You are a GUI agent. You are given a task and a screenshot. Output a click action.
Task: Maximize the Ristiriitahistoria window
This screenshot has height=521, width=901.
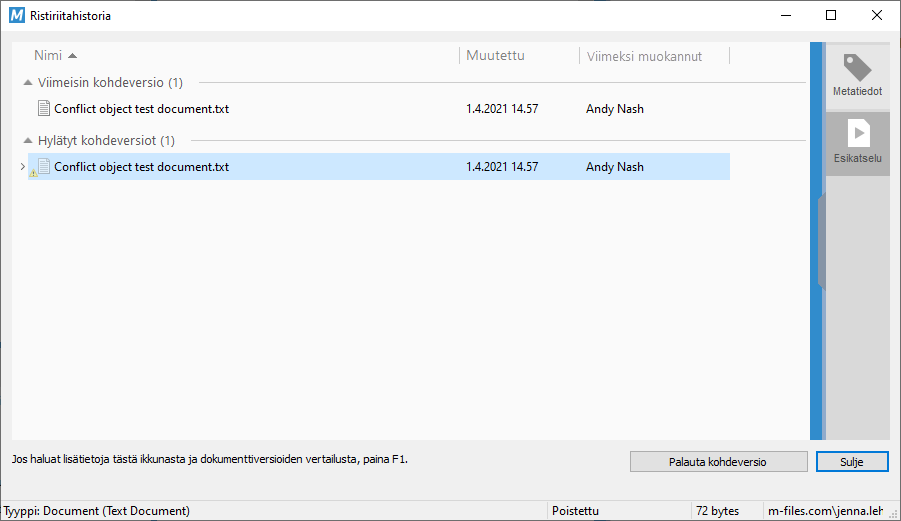831,15
